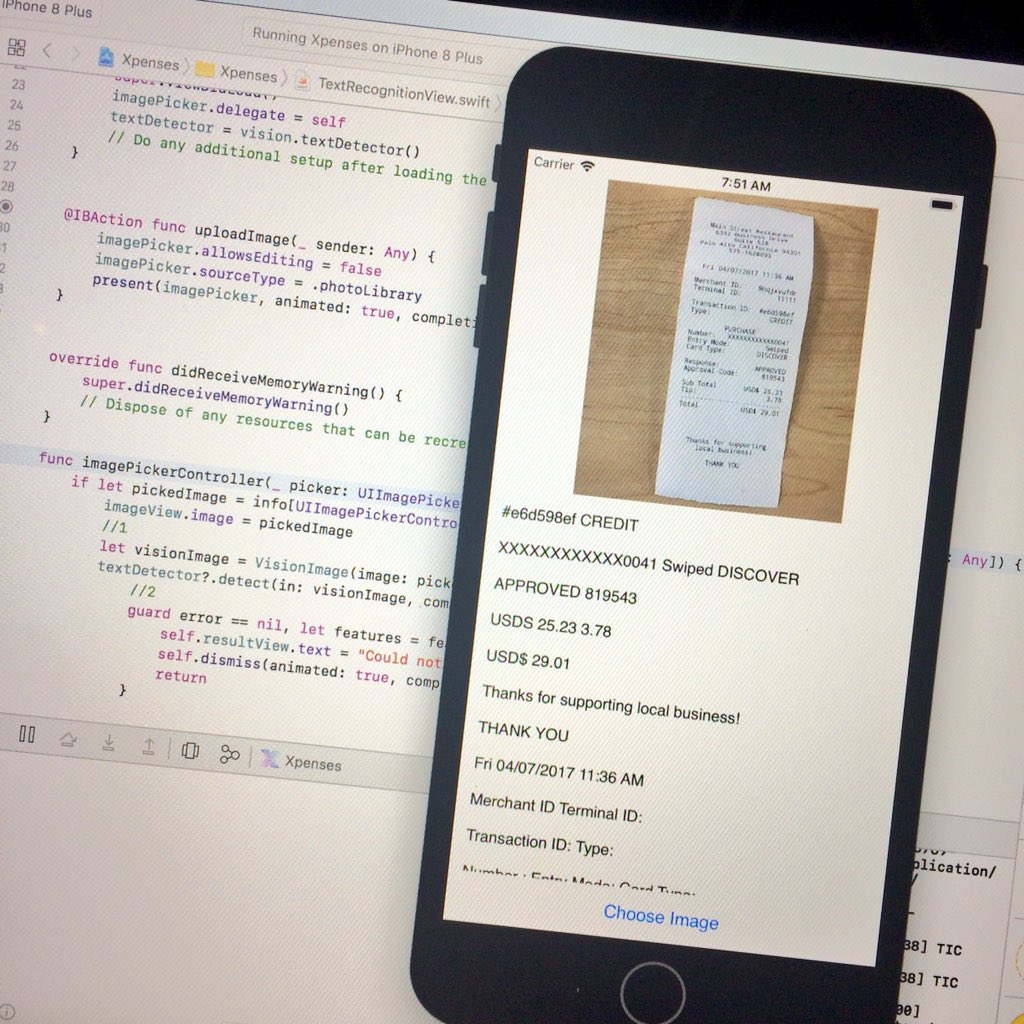
Task: Click the 'let visionImage' code line
Action: click(274, 564)
